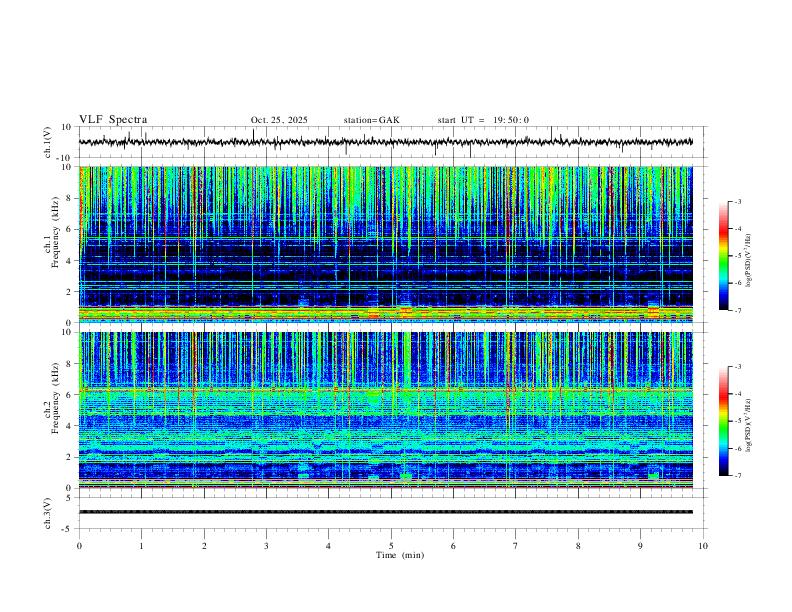Click the time axis tick label '3'
This screenshot has width=792, height=612.
(266, 546)
